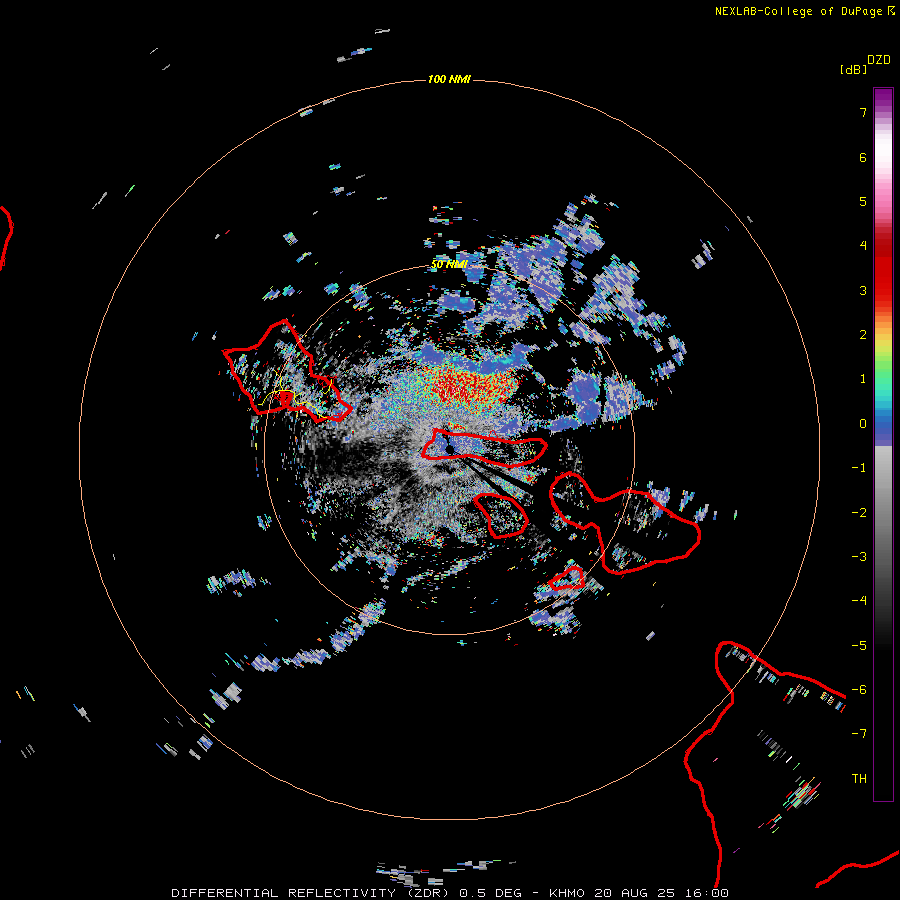Click the Differential Reflectivity (ZDR) caption text
Screen dimensions: 900x900
312,893
